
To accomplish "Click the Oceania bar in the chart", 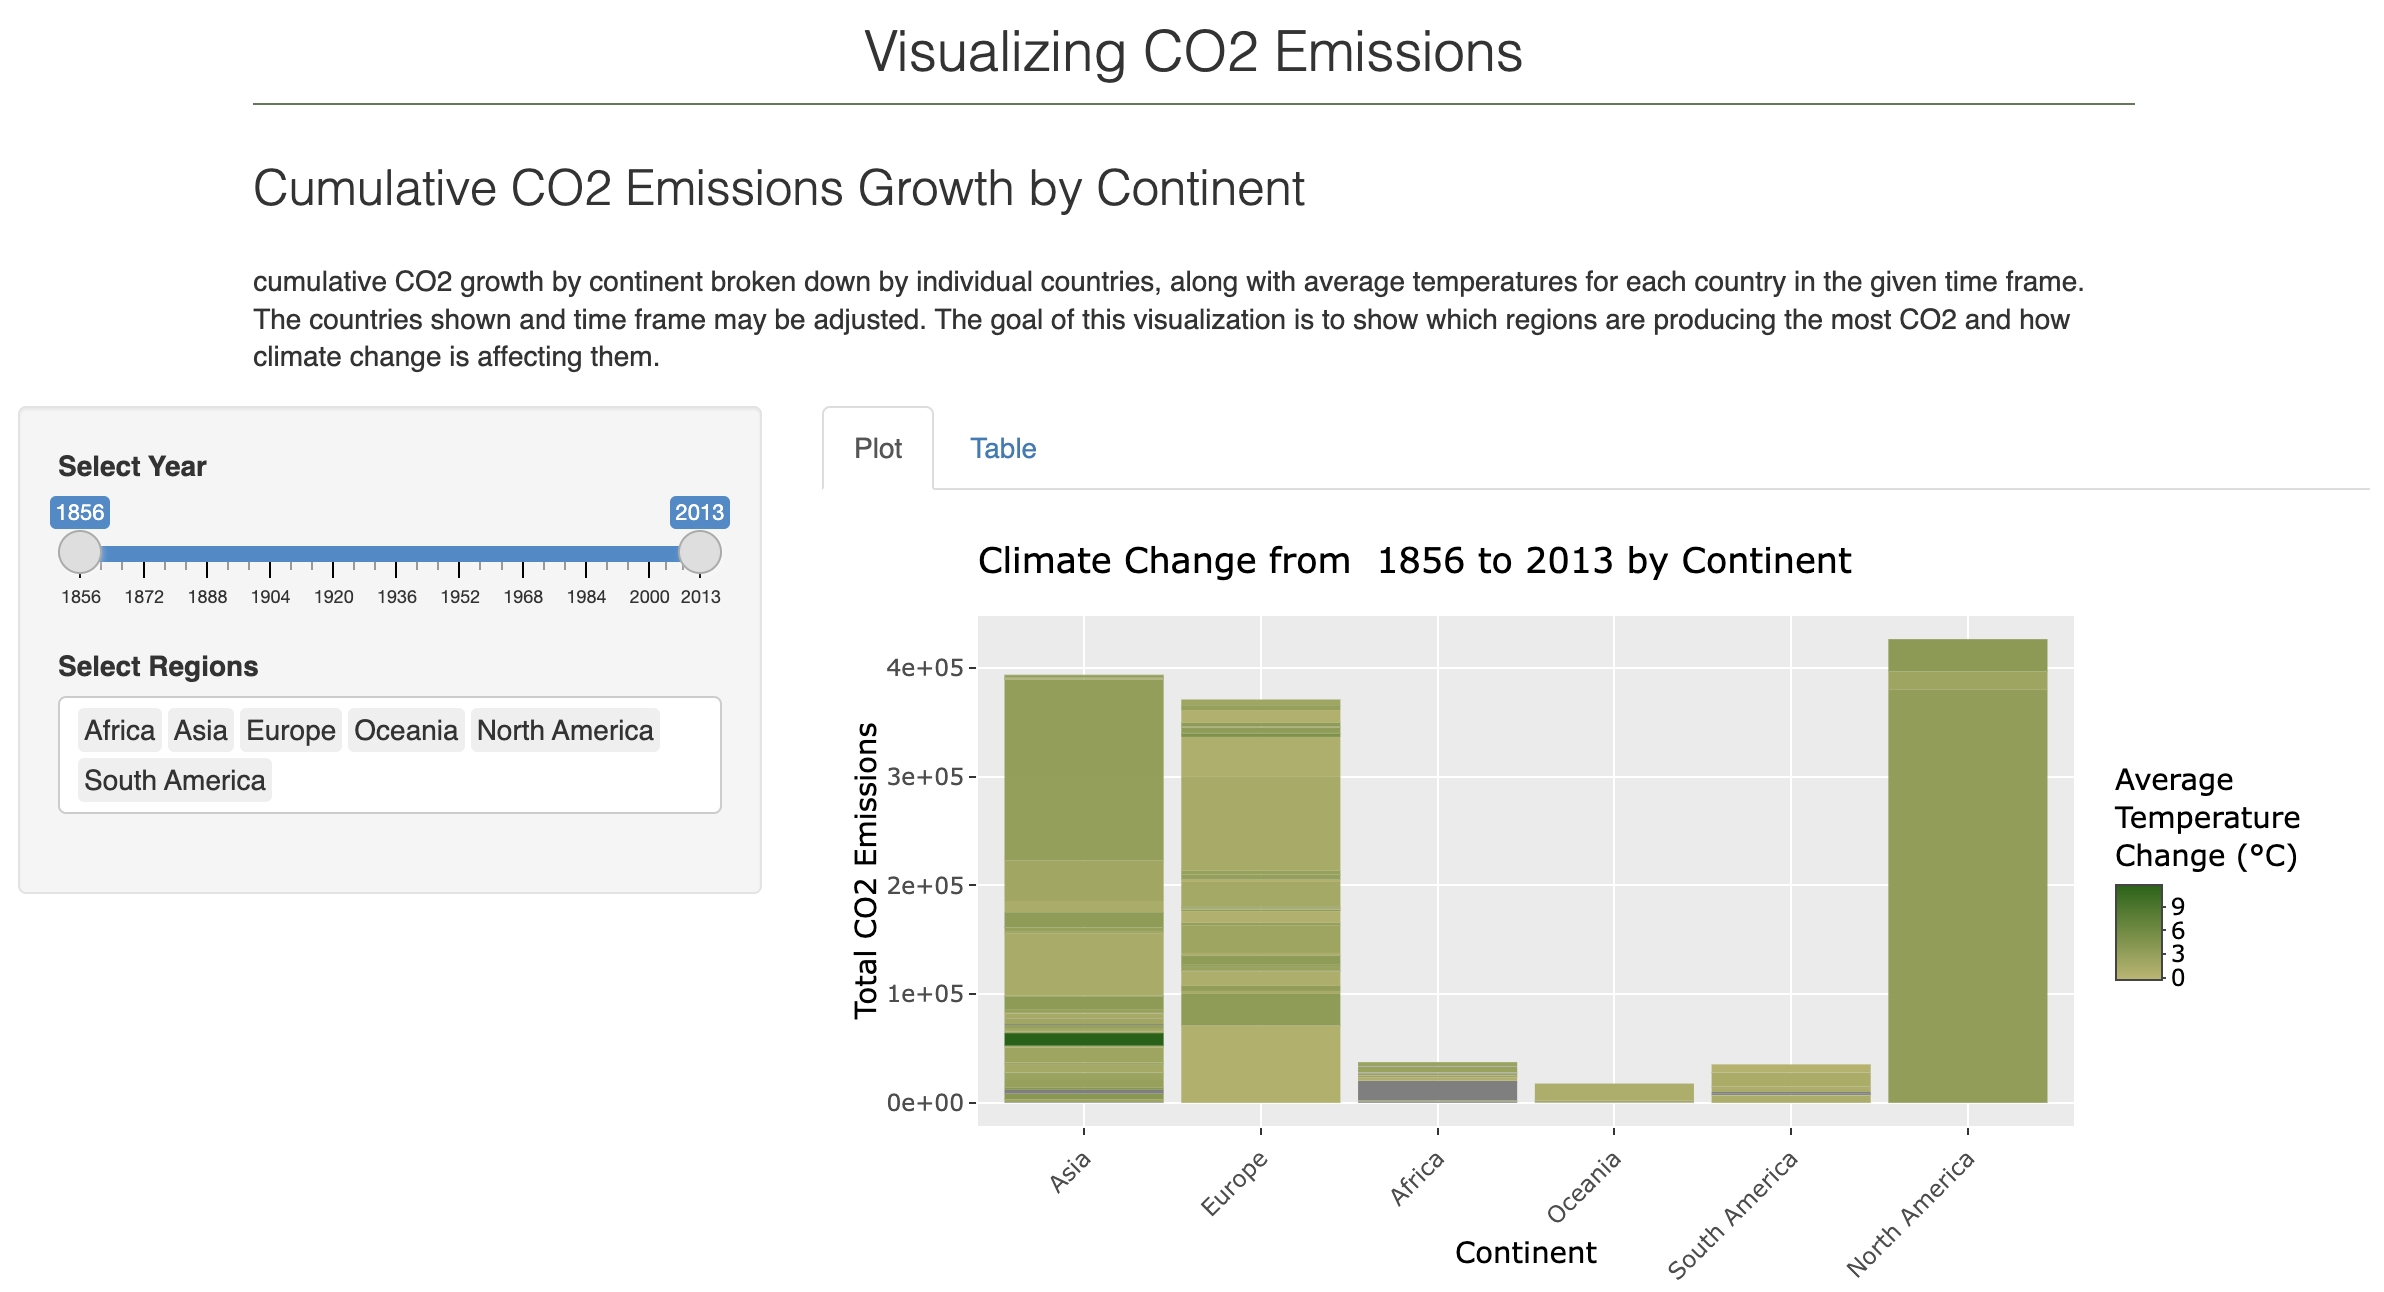I will pos(1614,1093).
